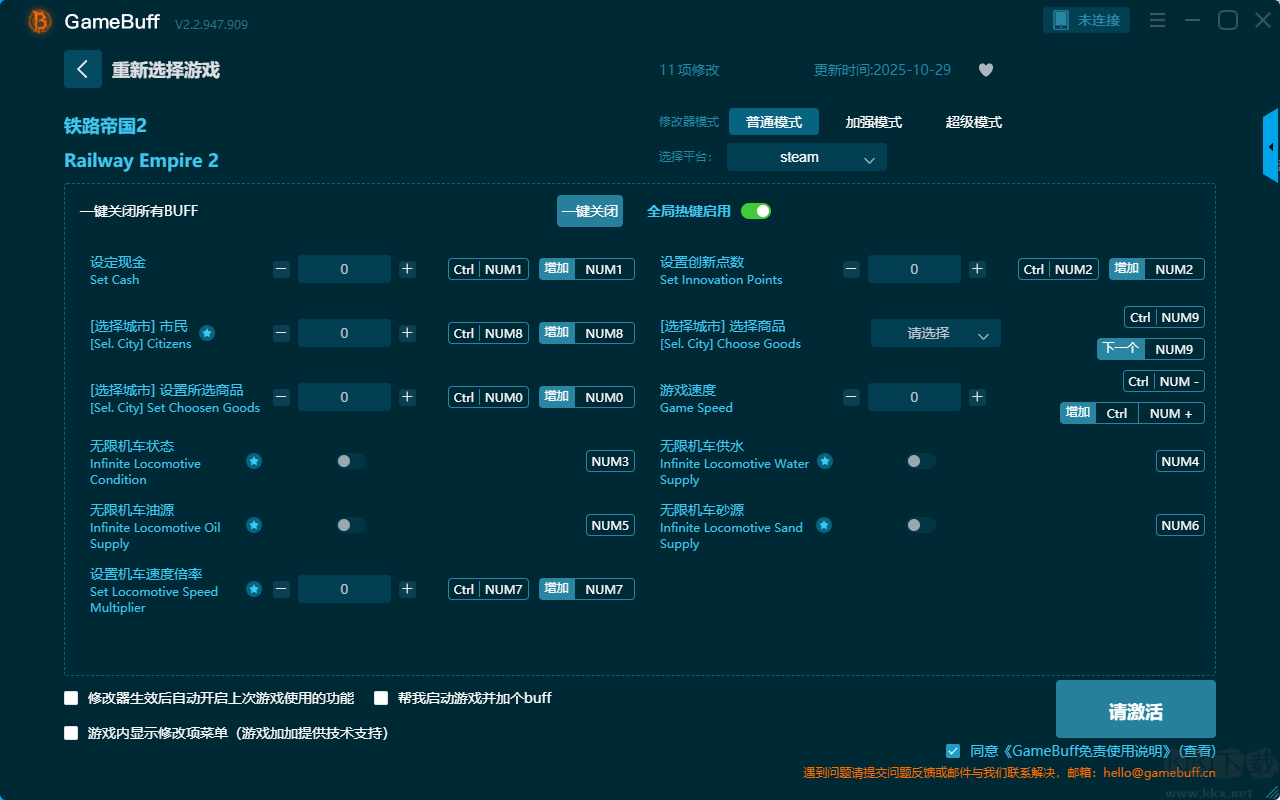The width and height of the screenshot is (1280, 800).
Task: Enable Infinite Locomotive Oil Supply
Action: click(351, 525)
